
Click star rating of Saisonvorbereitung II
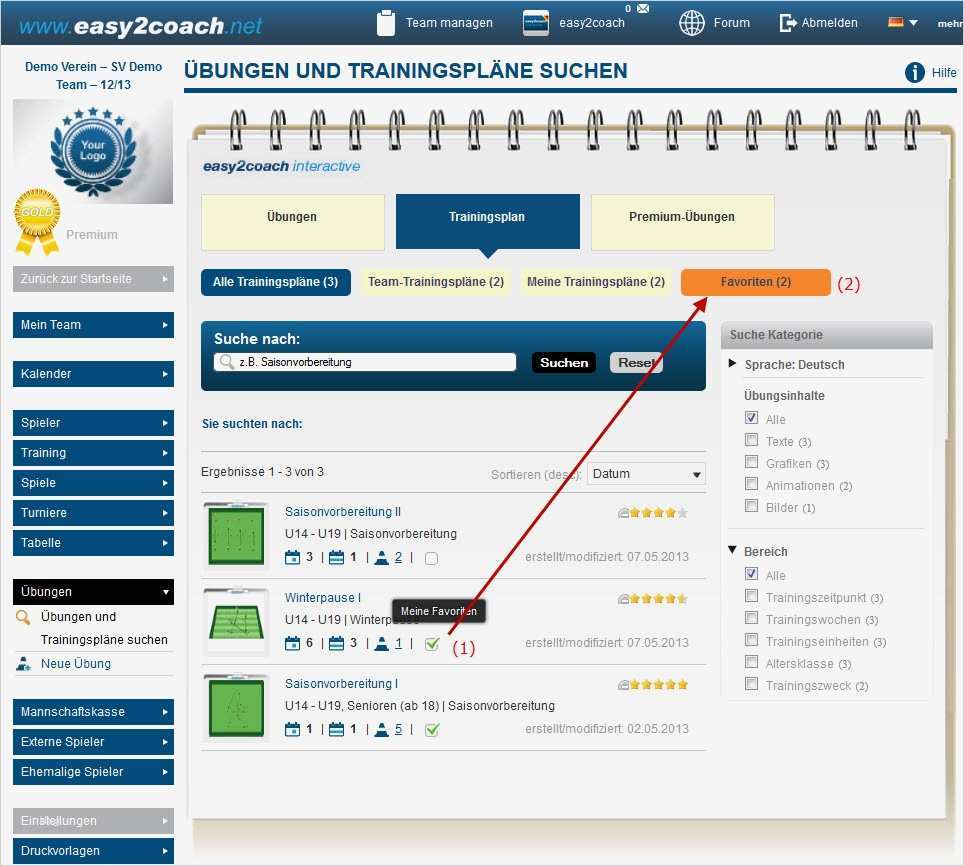click(x=658, y=513)
